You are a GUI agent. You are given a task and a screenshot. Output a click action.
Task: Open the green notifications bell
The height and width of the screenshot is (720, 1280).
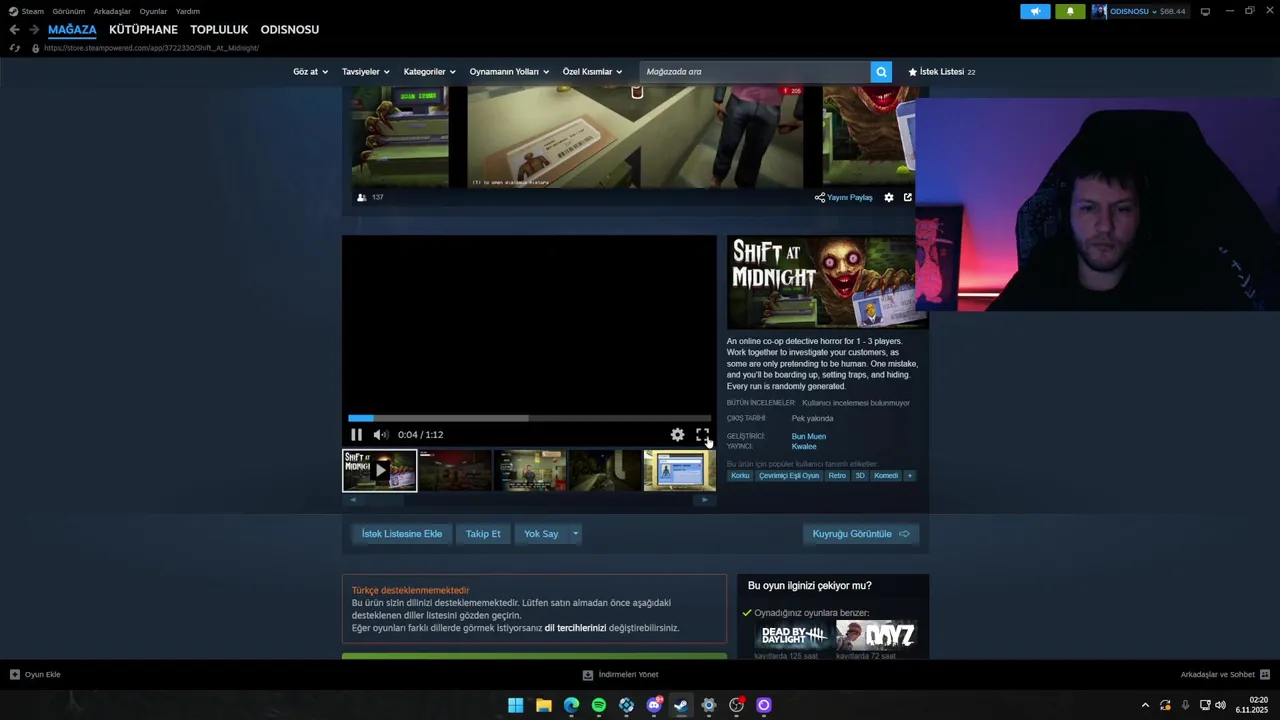1070,11
